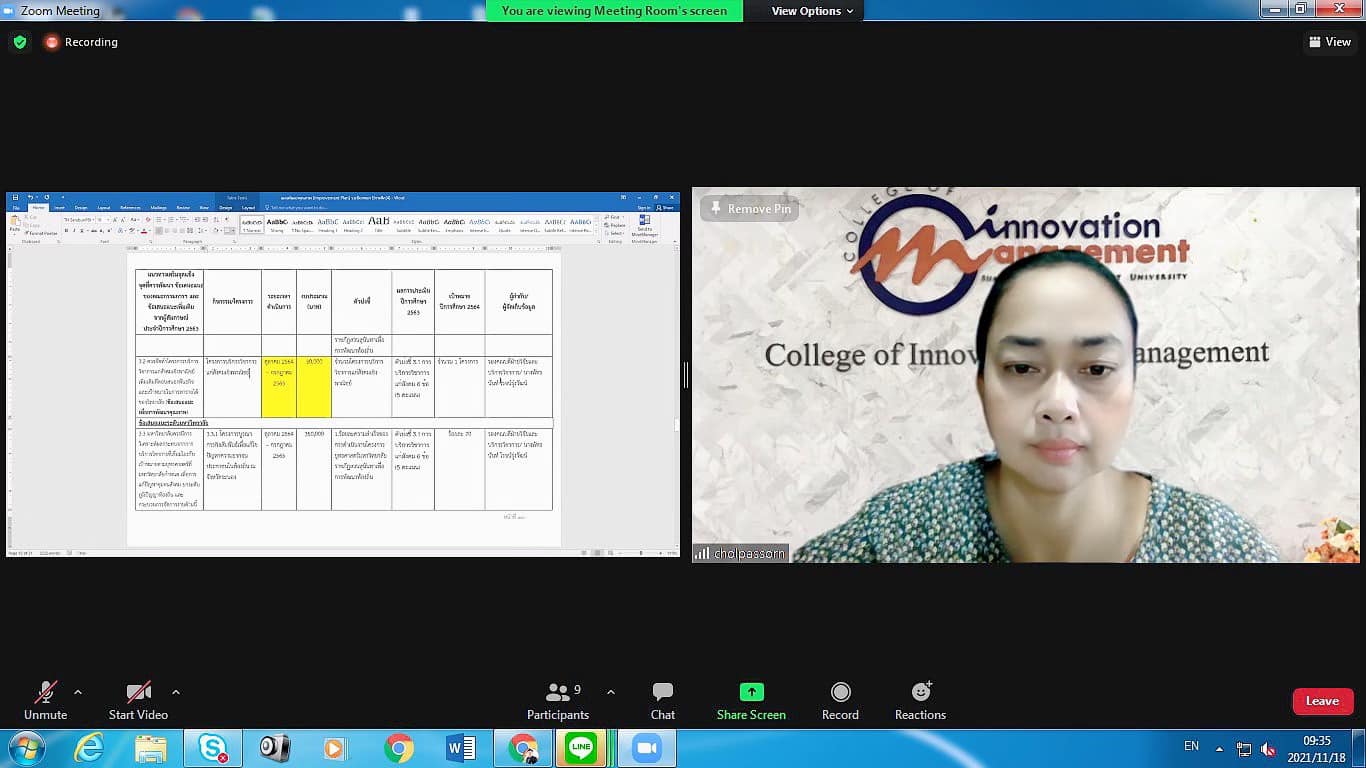Expand the Participants options arrow
Image resolution: width=1366 pixels, height=768 pixels.
click(x=611, y=692)
